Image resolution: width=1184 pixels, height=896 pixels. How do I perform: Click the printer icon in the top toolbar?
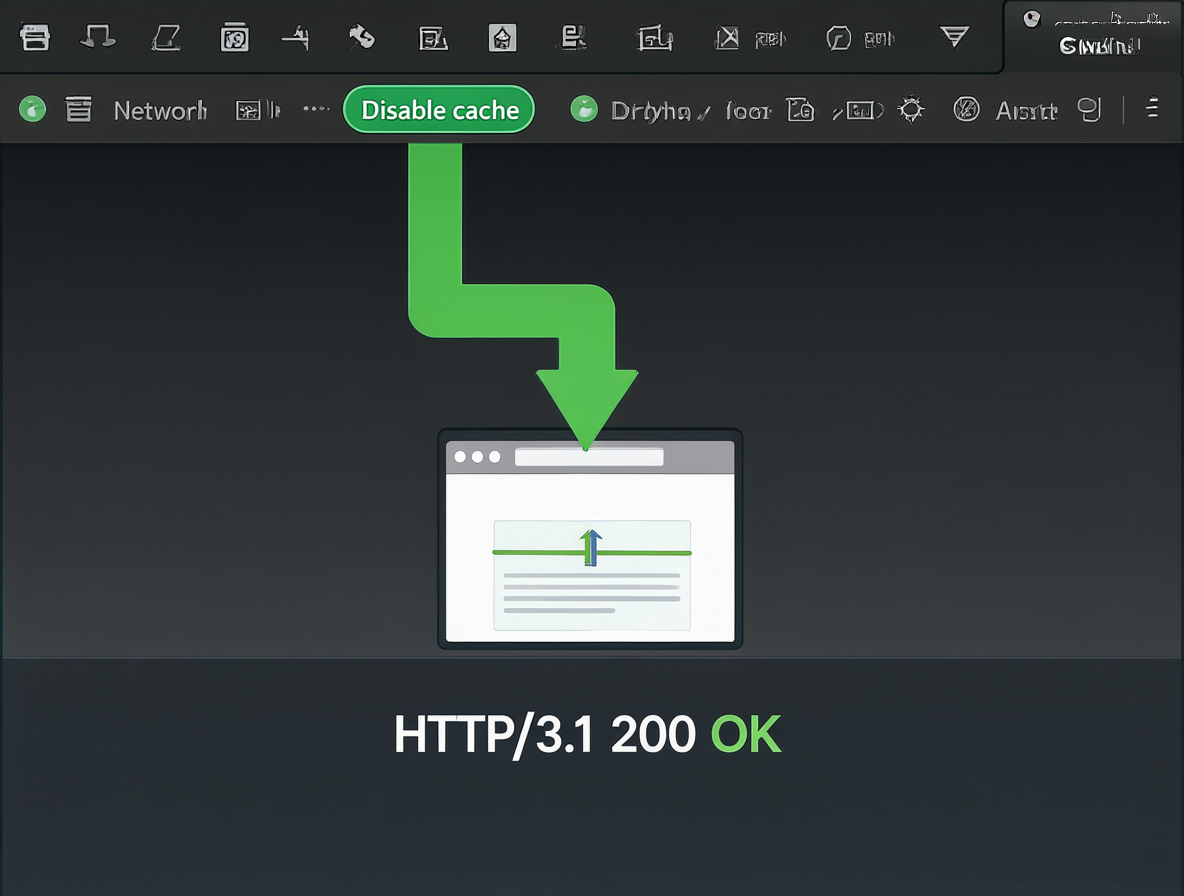pyautogui.click(x=34, y=37)
